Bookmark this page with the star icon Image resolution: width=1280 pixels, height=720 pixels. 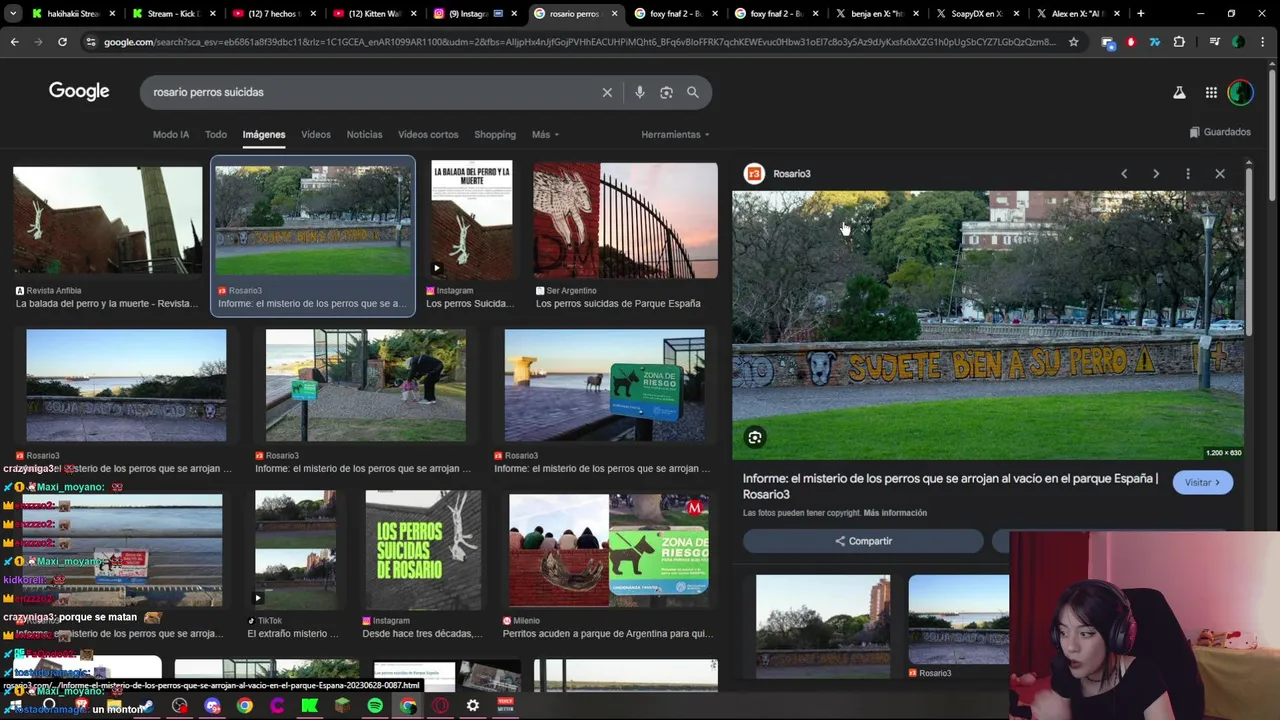point(1074,42)
